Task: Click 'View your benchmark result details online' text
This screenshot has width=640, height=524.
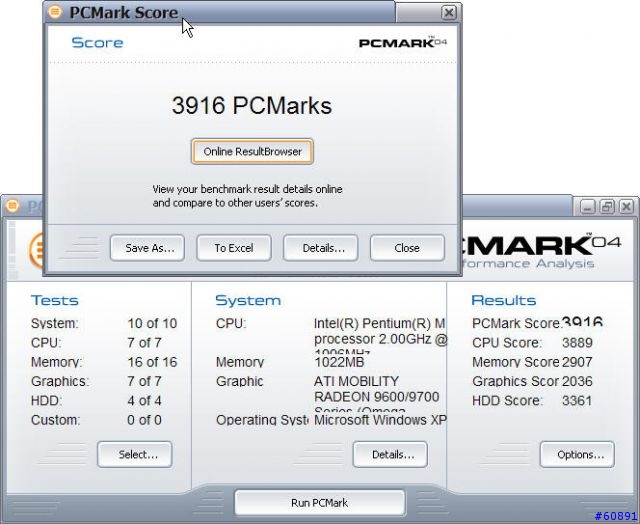Action: 247,189
